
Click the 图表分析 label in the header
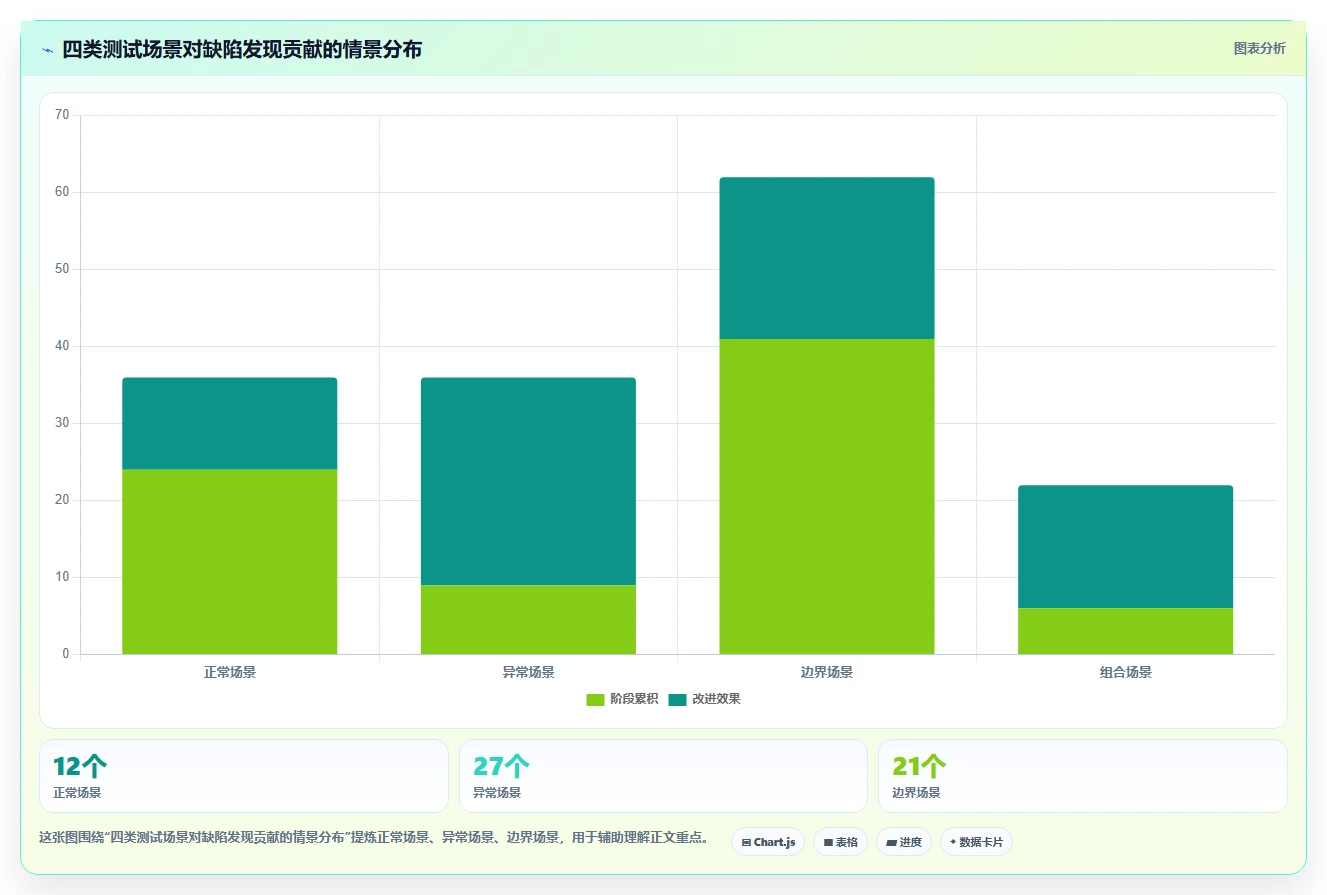[x=1259, y=48]
